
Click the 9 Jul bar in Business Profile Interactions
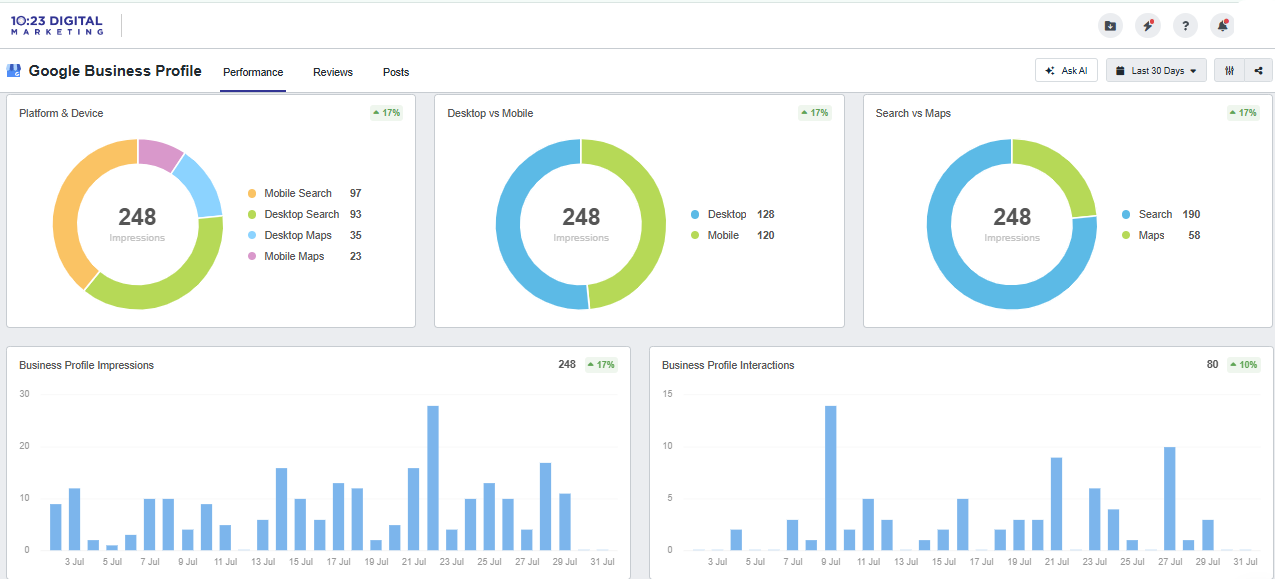[830, 478]
